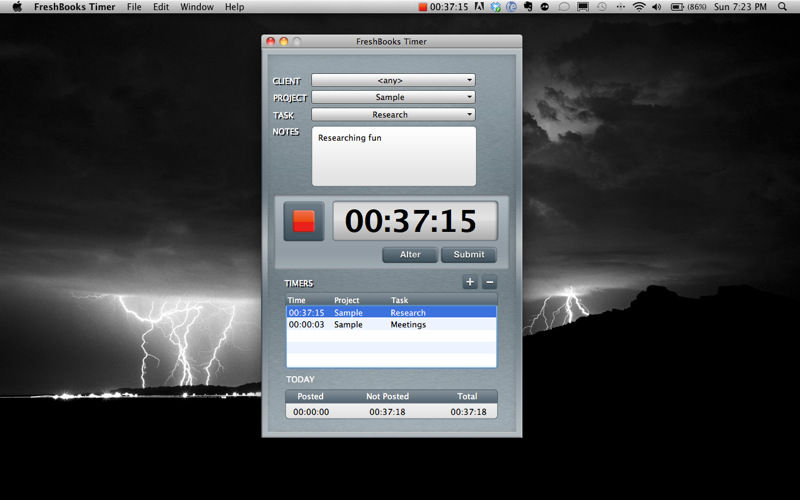Add a new timer with the plus button

coord(470,282)
